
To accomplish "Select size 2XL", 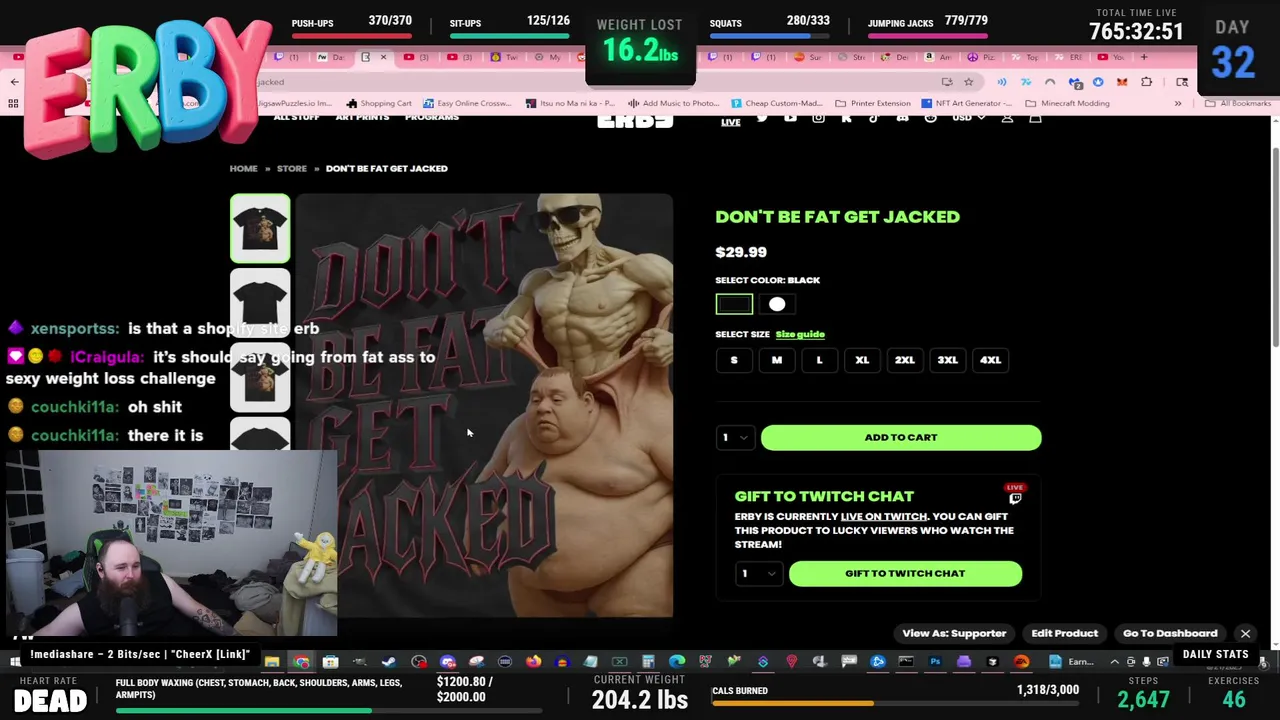I will click(x=904, y=360).
